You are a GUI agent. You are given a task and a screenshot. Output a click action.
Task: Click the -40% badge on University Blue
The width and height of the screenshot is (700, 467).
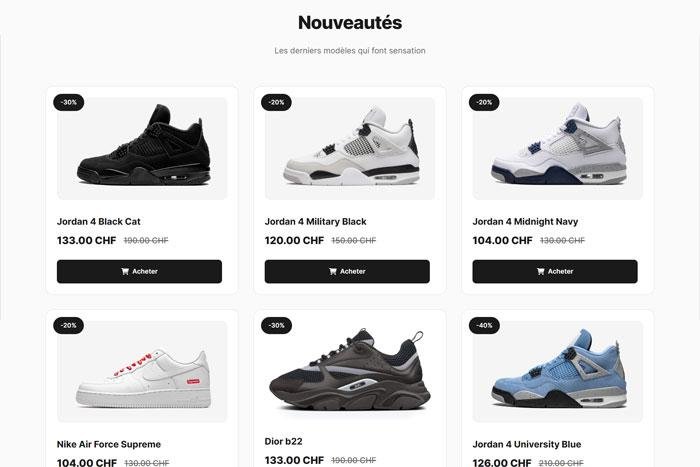pyautogui.click(x=484, y=325)
